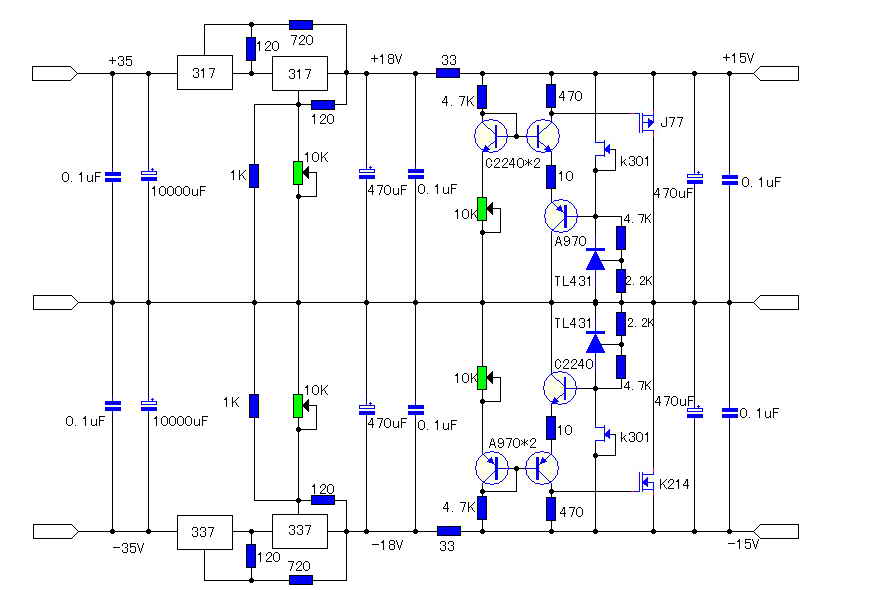Click the 0.1uF capacitor nearest the +15V output

[x=730, y=180]
